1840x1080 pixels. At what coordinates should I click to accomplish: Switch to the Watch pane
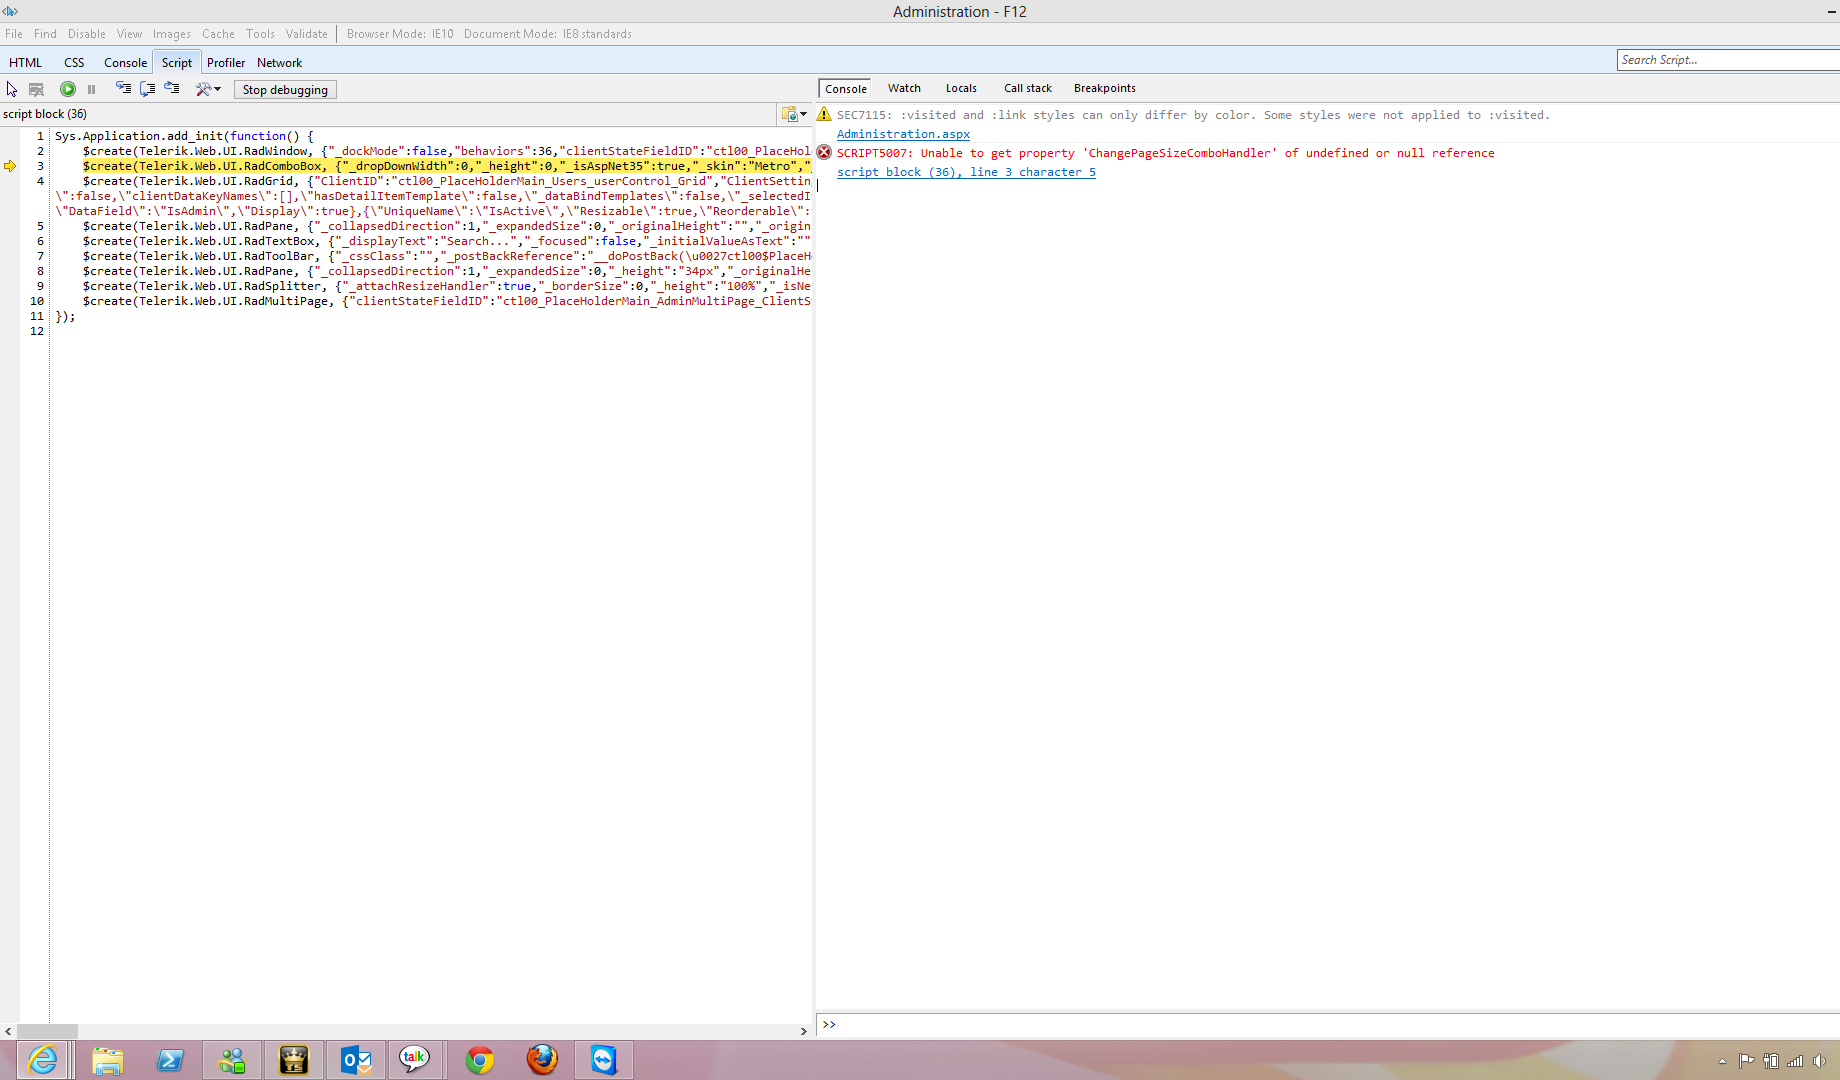pos(904,88)
